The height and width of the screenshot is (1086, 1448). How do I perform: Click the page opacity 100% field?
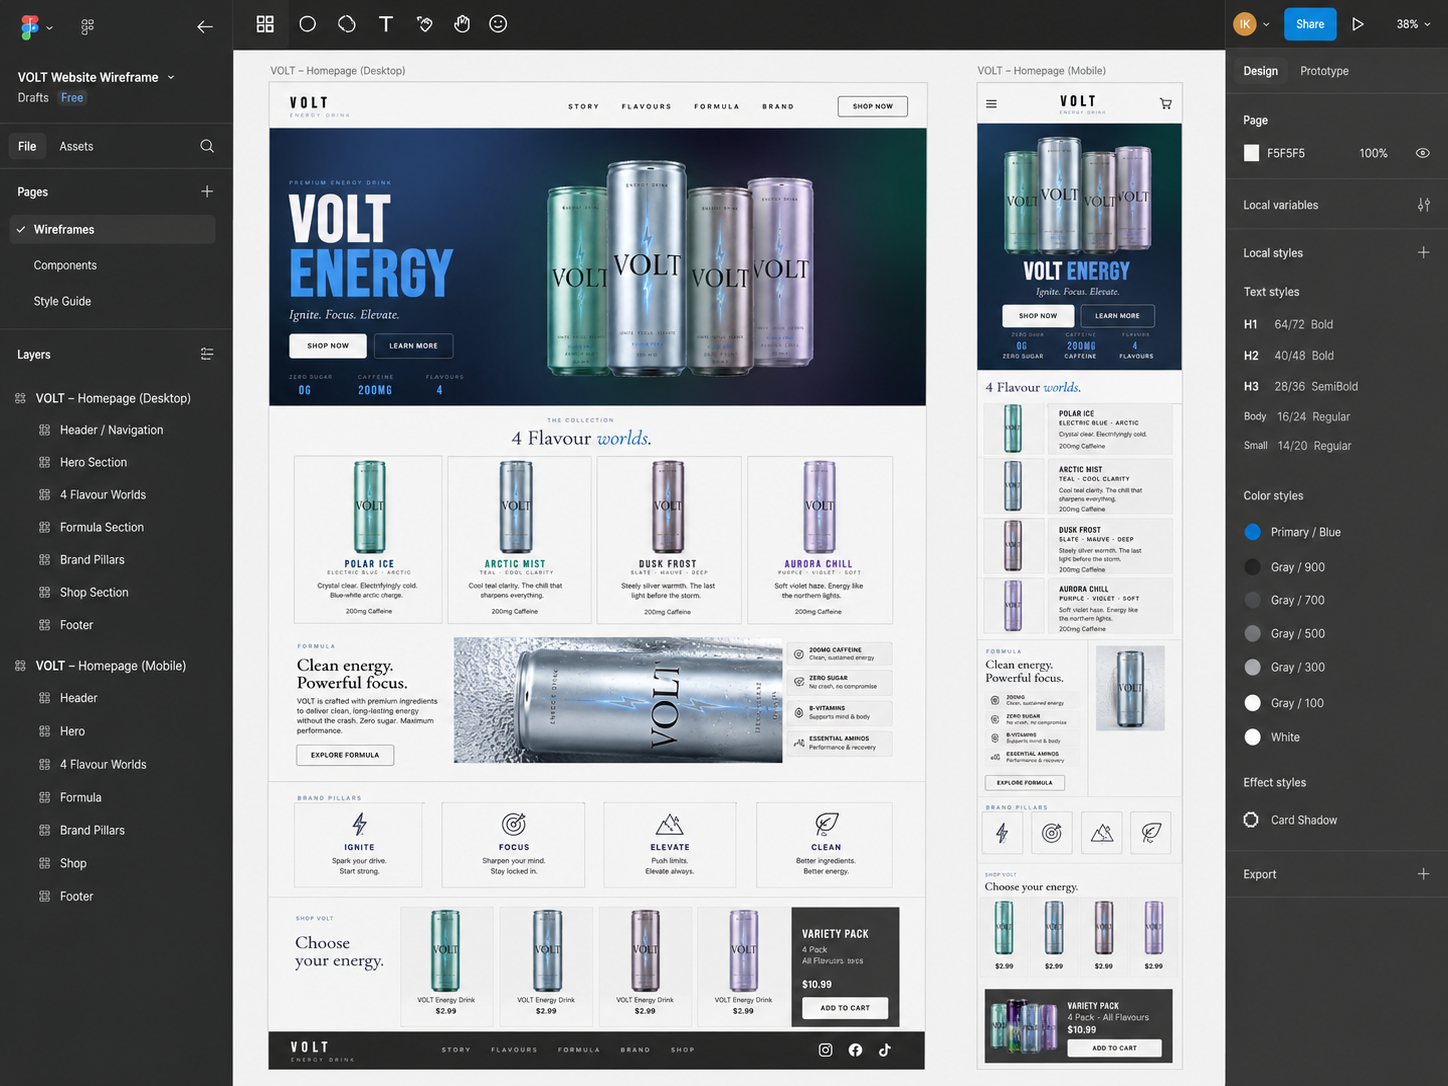coord(1373,153)
